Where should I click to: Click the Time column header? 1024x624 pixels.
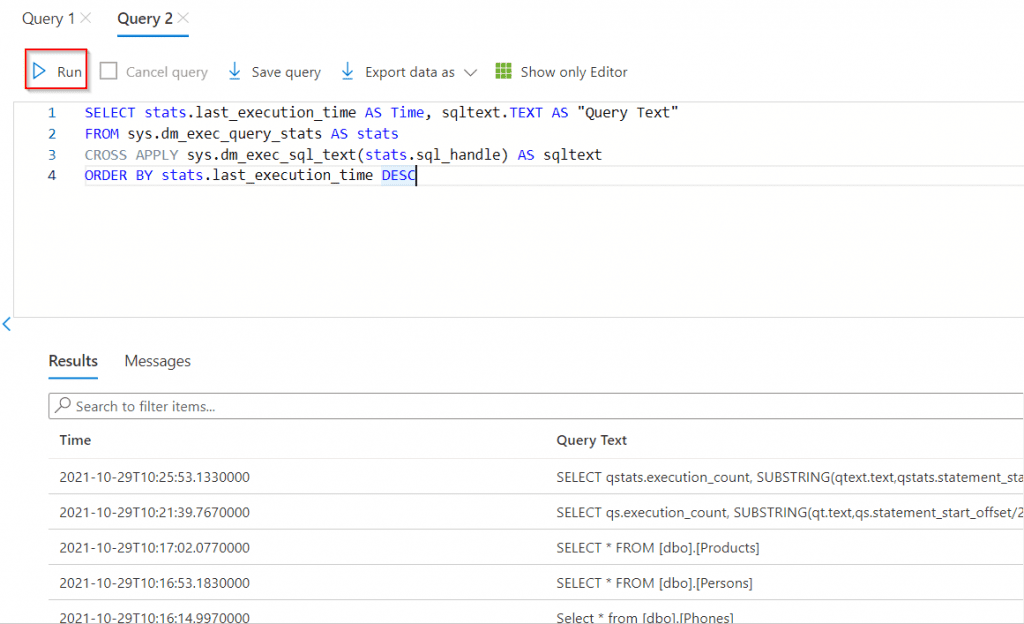[75, 440]
